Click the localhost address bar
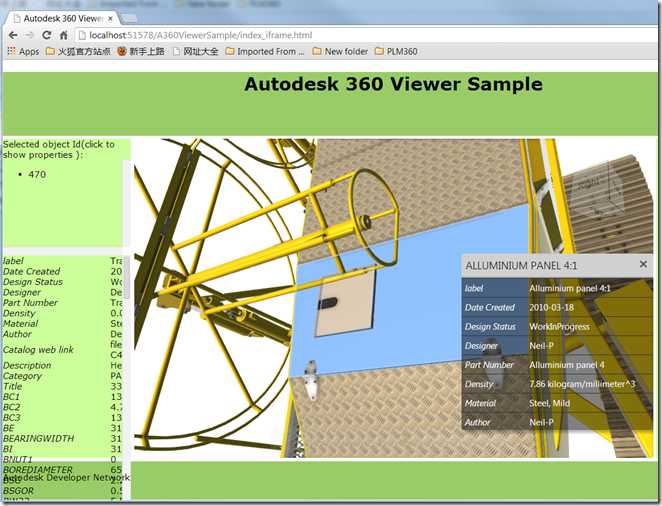The image size is (662, 506). (x=365, y=35)
